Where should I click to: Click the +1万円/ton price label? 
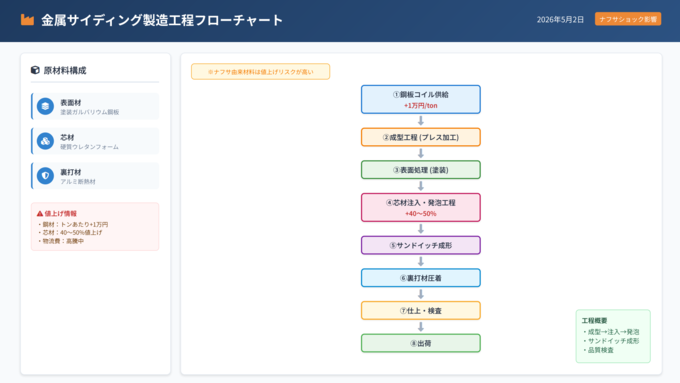pos(421,105)
